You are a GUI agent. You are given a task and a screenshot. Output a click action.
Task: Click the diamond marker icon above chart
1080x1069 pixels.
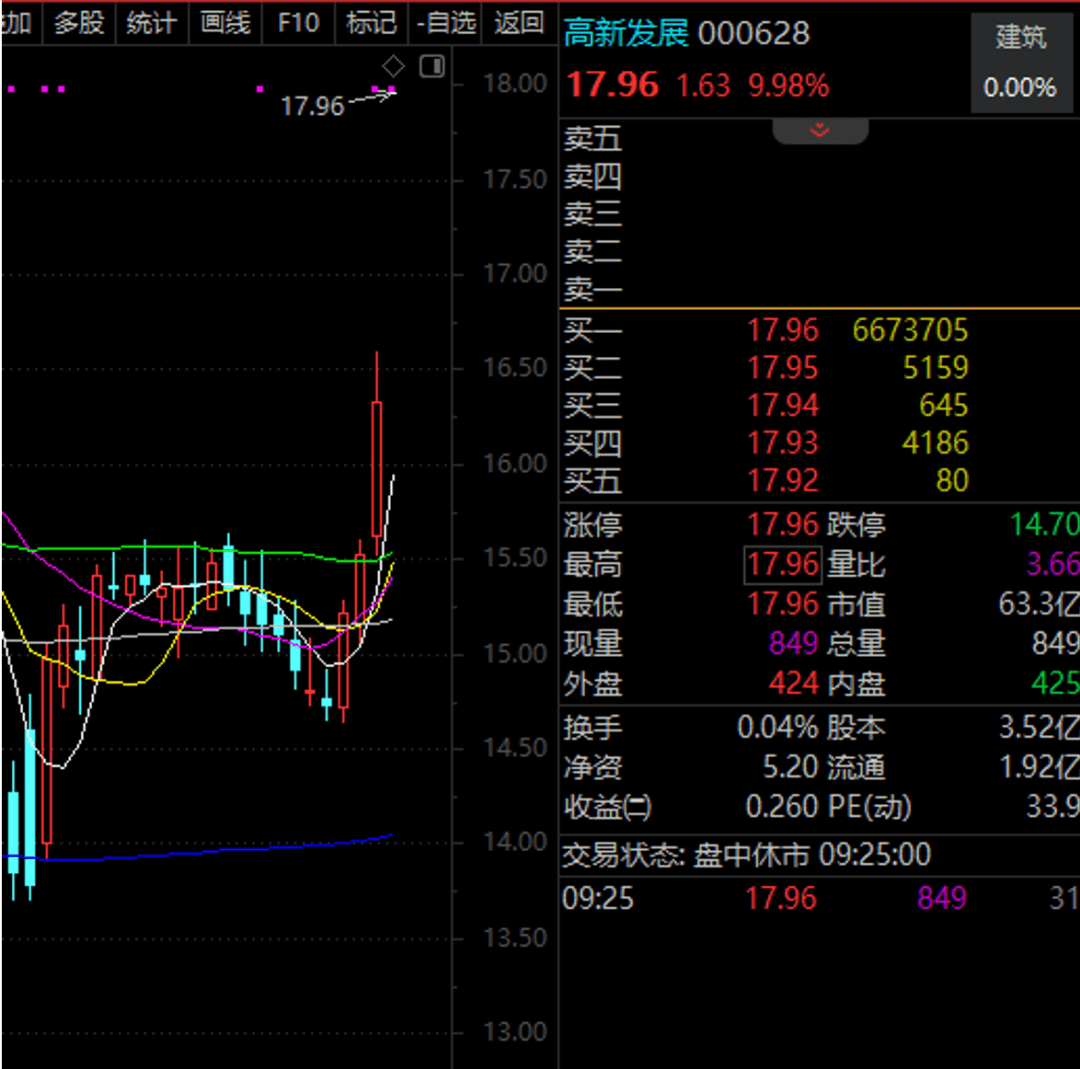click(394, 67)
